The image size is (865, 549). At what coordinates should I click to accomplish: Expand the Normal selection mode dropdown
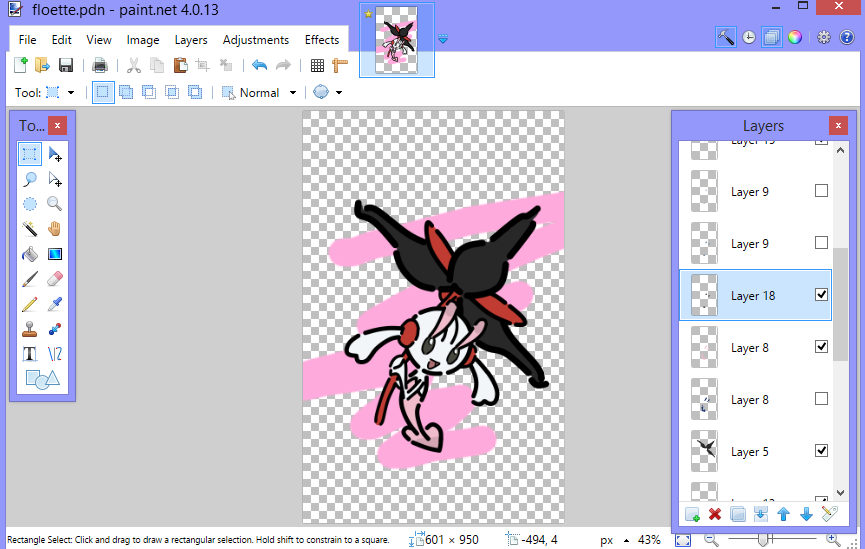tap(293, 93)
